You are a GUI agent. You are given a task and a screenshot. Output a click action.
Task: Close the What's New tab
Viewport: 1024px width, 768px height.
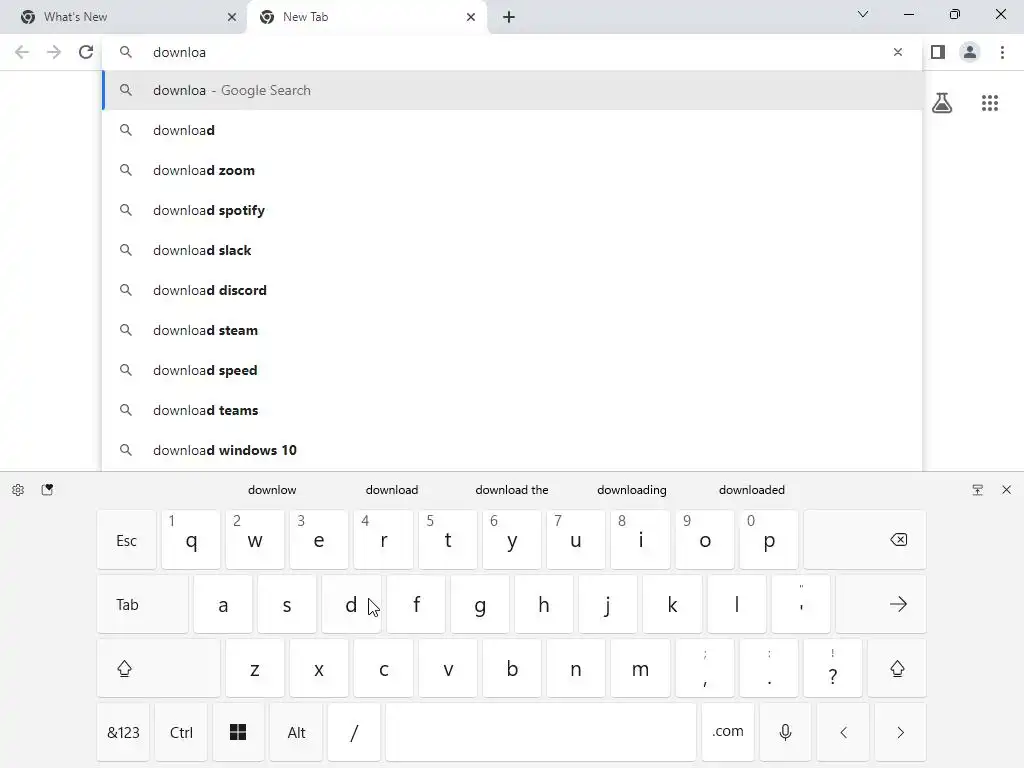coord(232,17)
